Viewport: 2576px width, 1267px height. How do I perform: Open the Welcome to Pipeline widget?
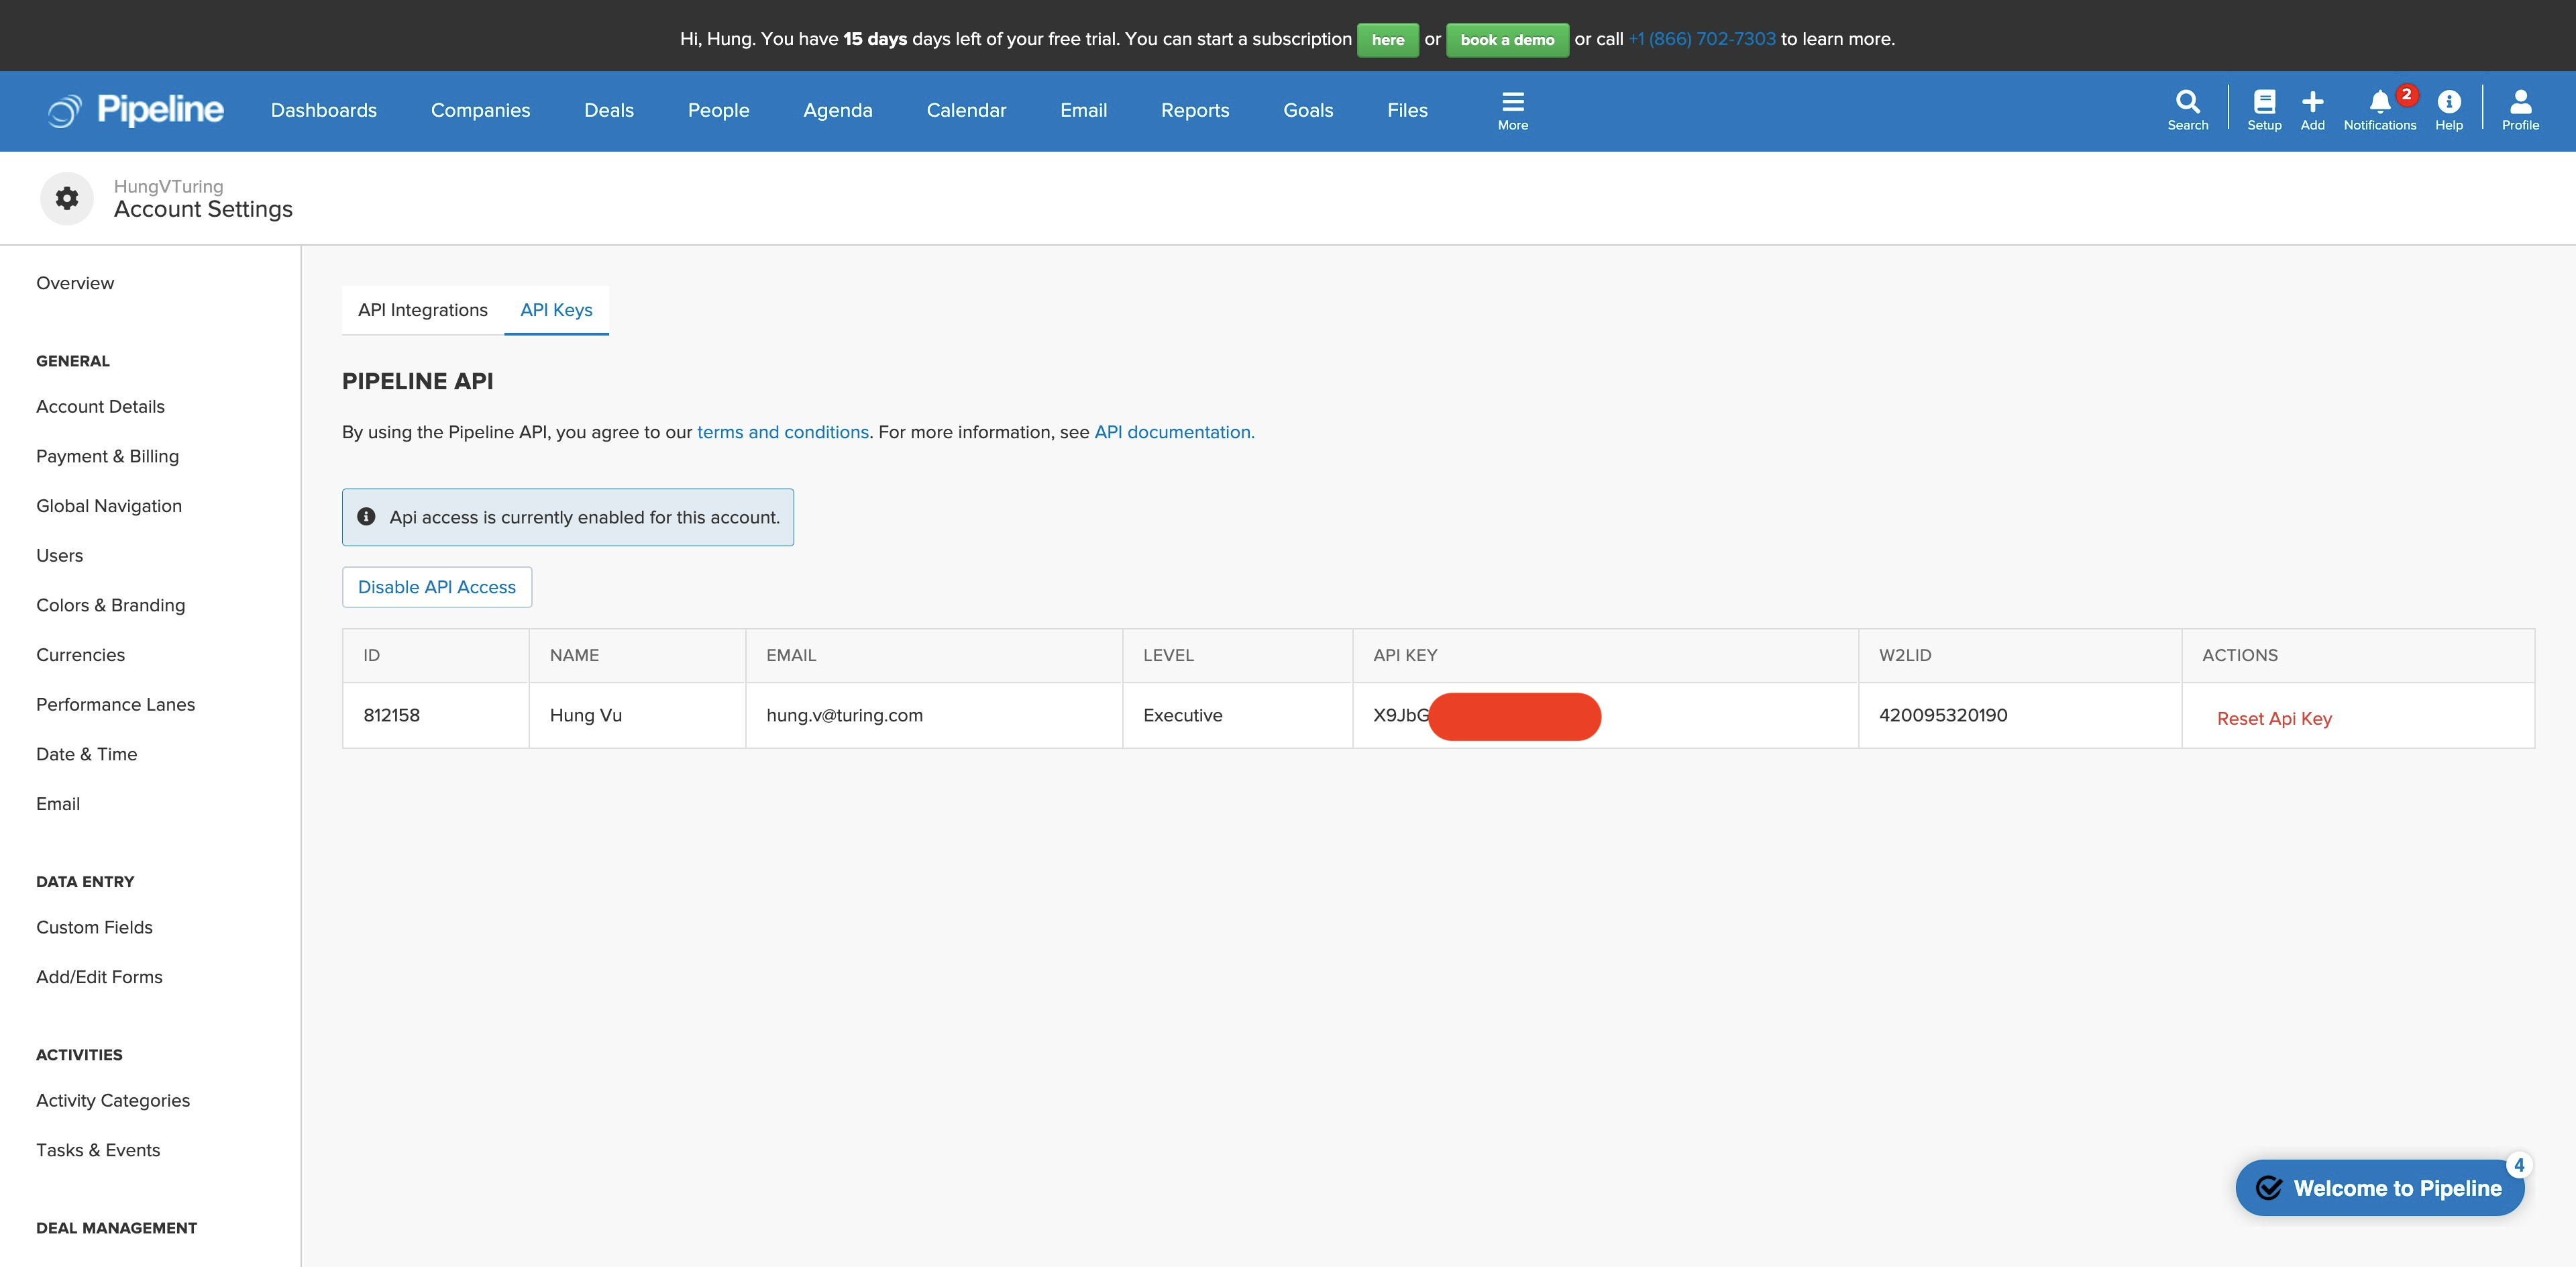pyautogui.click(x=2379, y=1187)
